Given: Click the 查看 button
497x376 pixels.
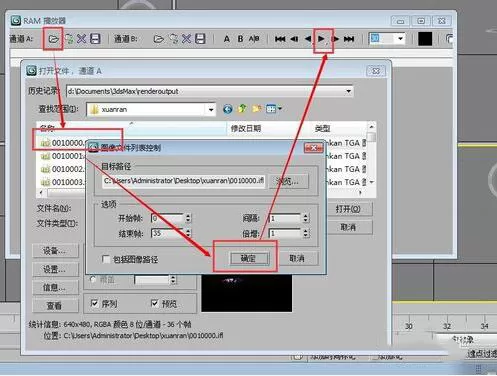Looking at the screenshot, I should 55,305.
